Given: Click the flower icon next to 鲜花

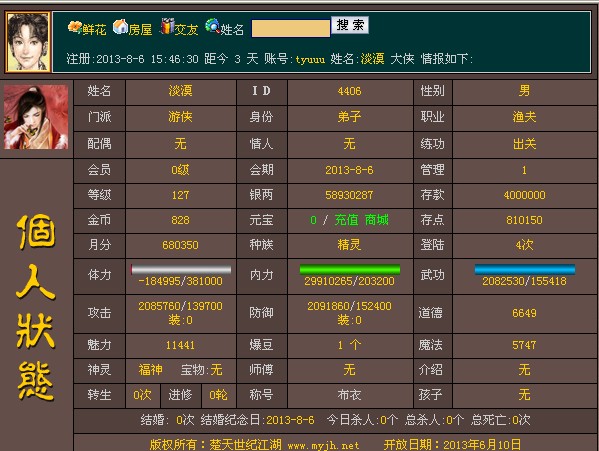Looking at the screenshot, I should pyautogui.click(x=74, y=27).
